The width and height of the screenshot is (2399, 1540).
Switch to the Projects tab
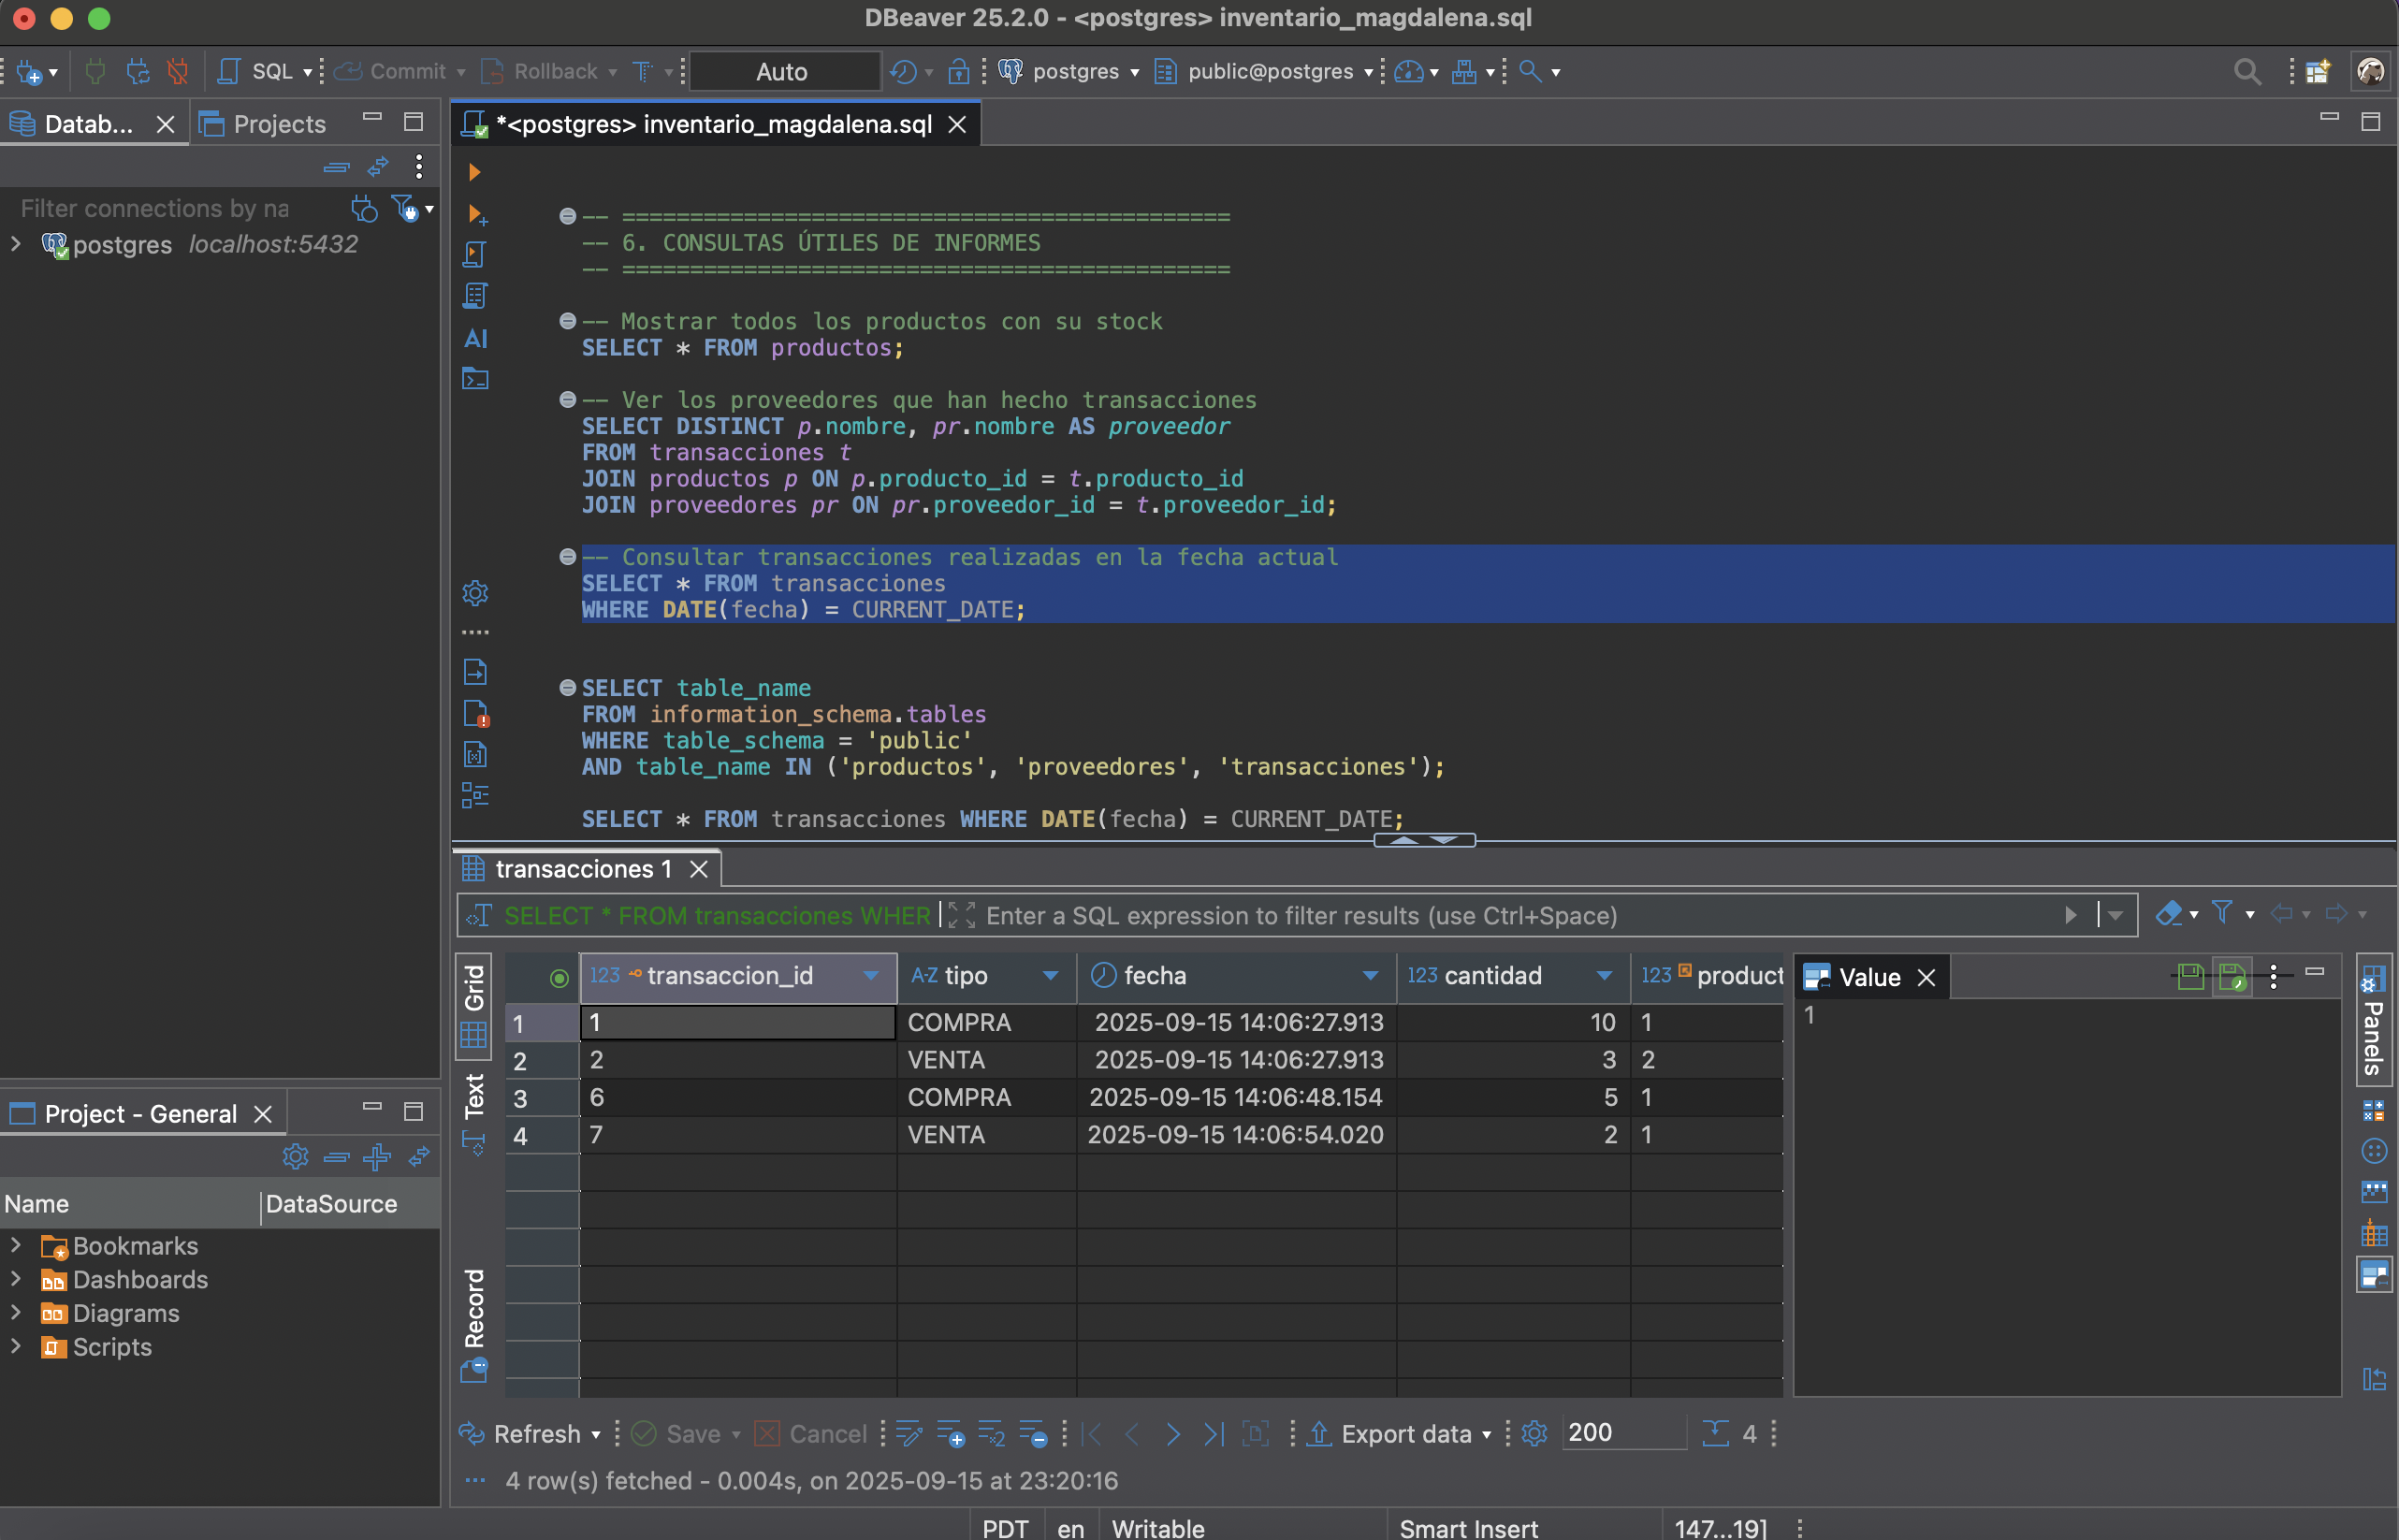264,123
